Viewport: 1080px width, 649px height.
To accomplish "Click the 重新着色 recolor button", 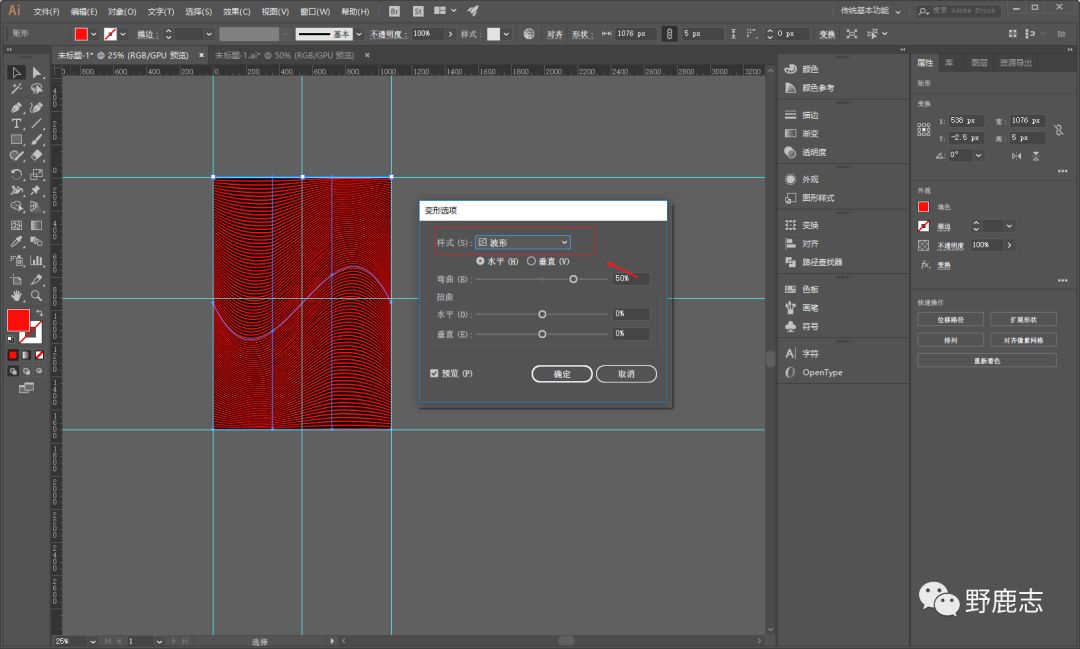I will tap(986, 360).
